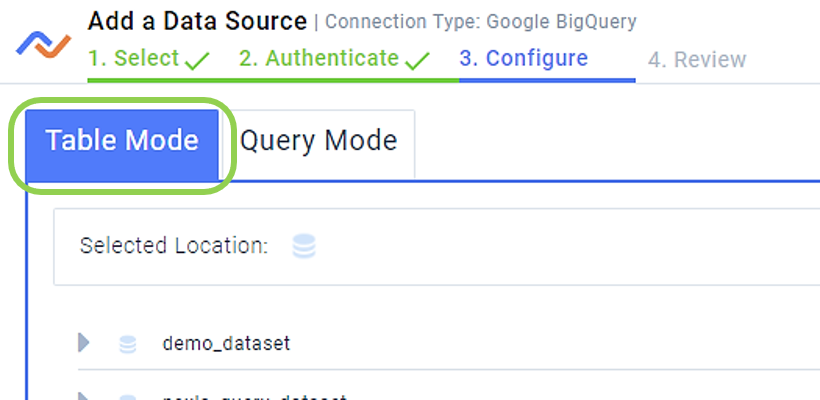This screenshot has width=820, height=400.
Task: Click the Add a Data Source heading
Action: pyautogui.click(x=197, y=21)
